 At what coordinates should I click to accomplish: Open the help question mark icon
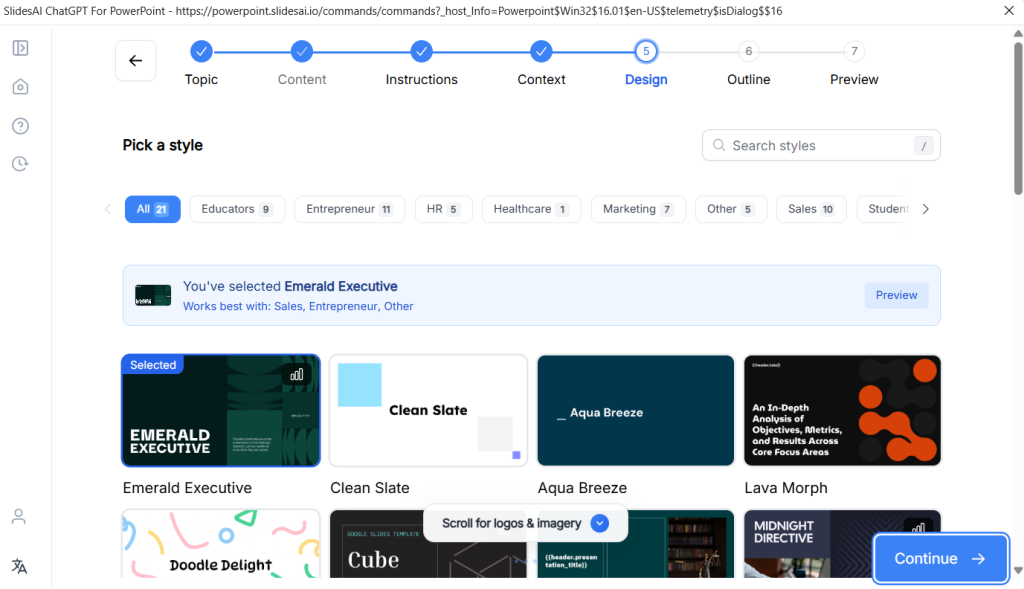coord(20,126)
